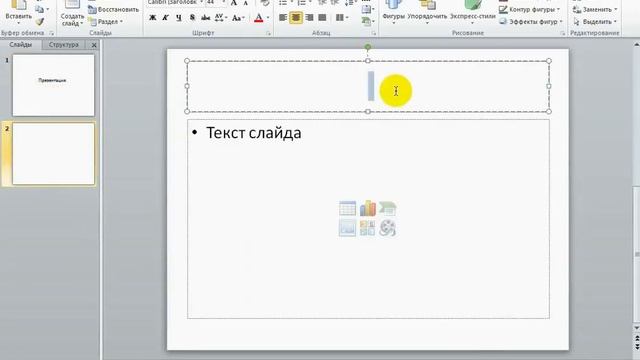
Task: Click the green rotation handle
Action: click(x=368, y=47)
